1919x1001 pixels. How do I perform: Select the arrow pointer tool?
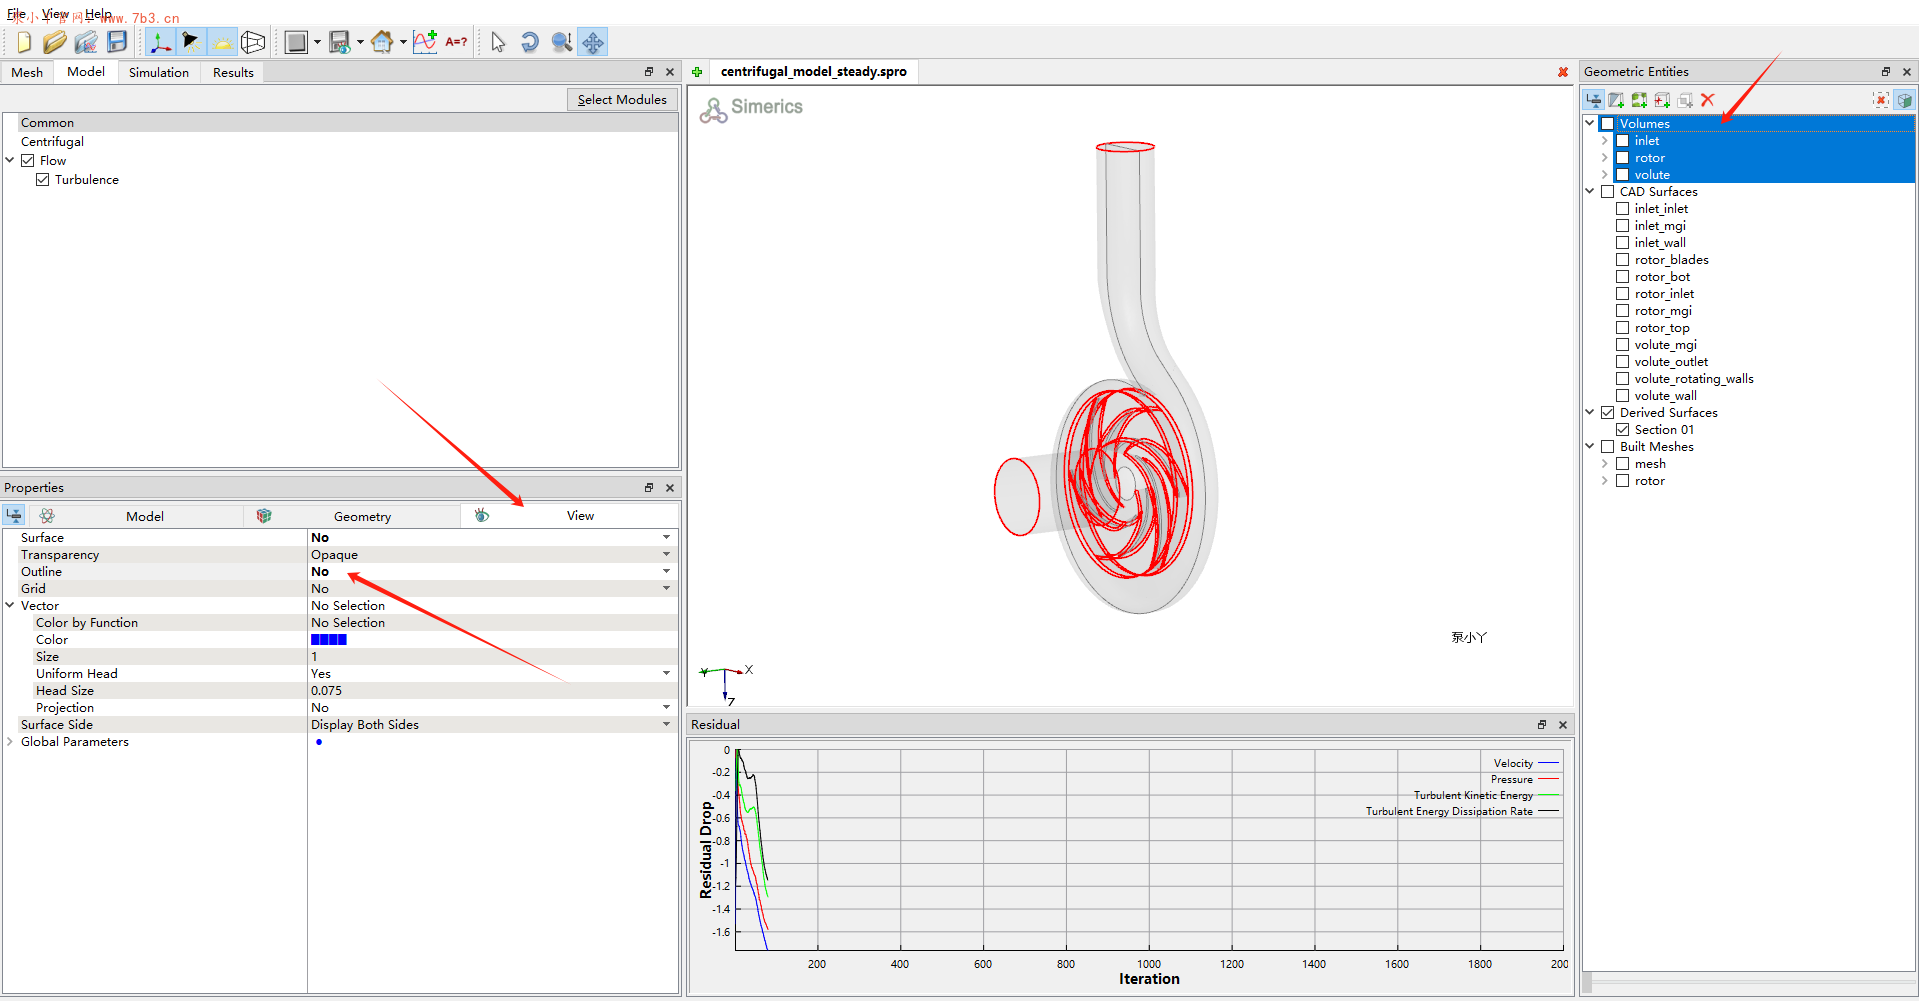point(498,42)
